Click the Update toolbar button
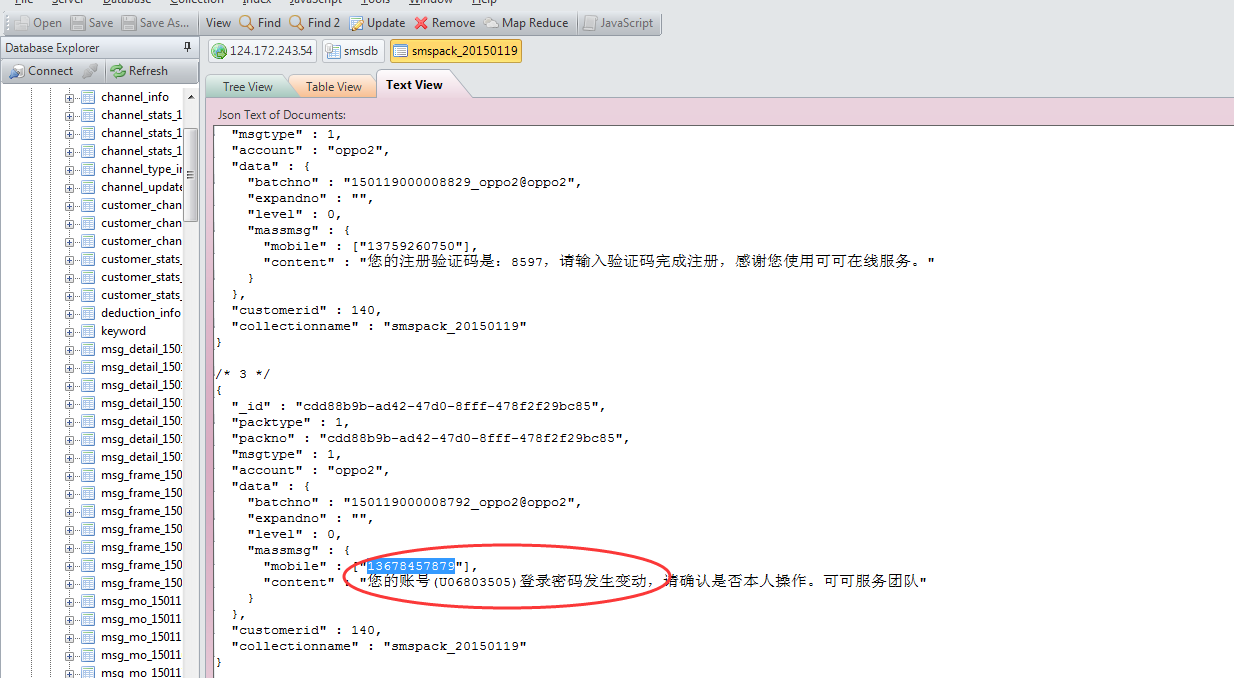 tap(377, 23)
